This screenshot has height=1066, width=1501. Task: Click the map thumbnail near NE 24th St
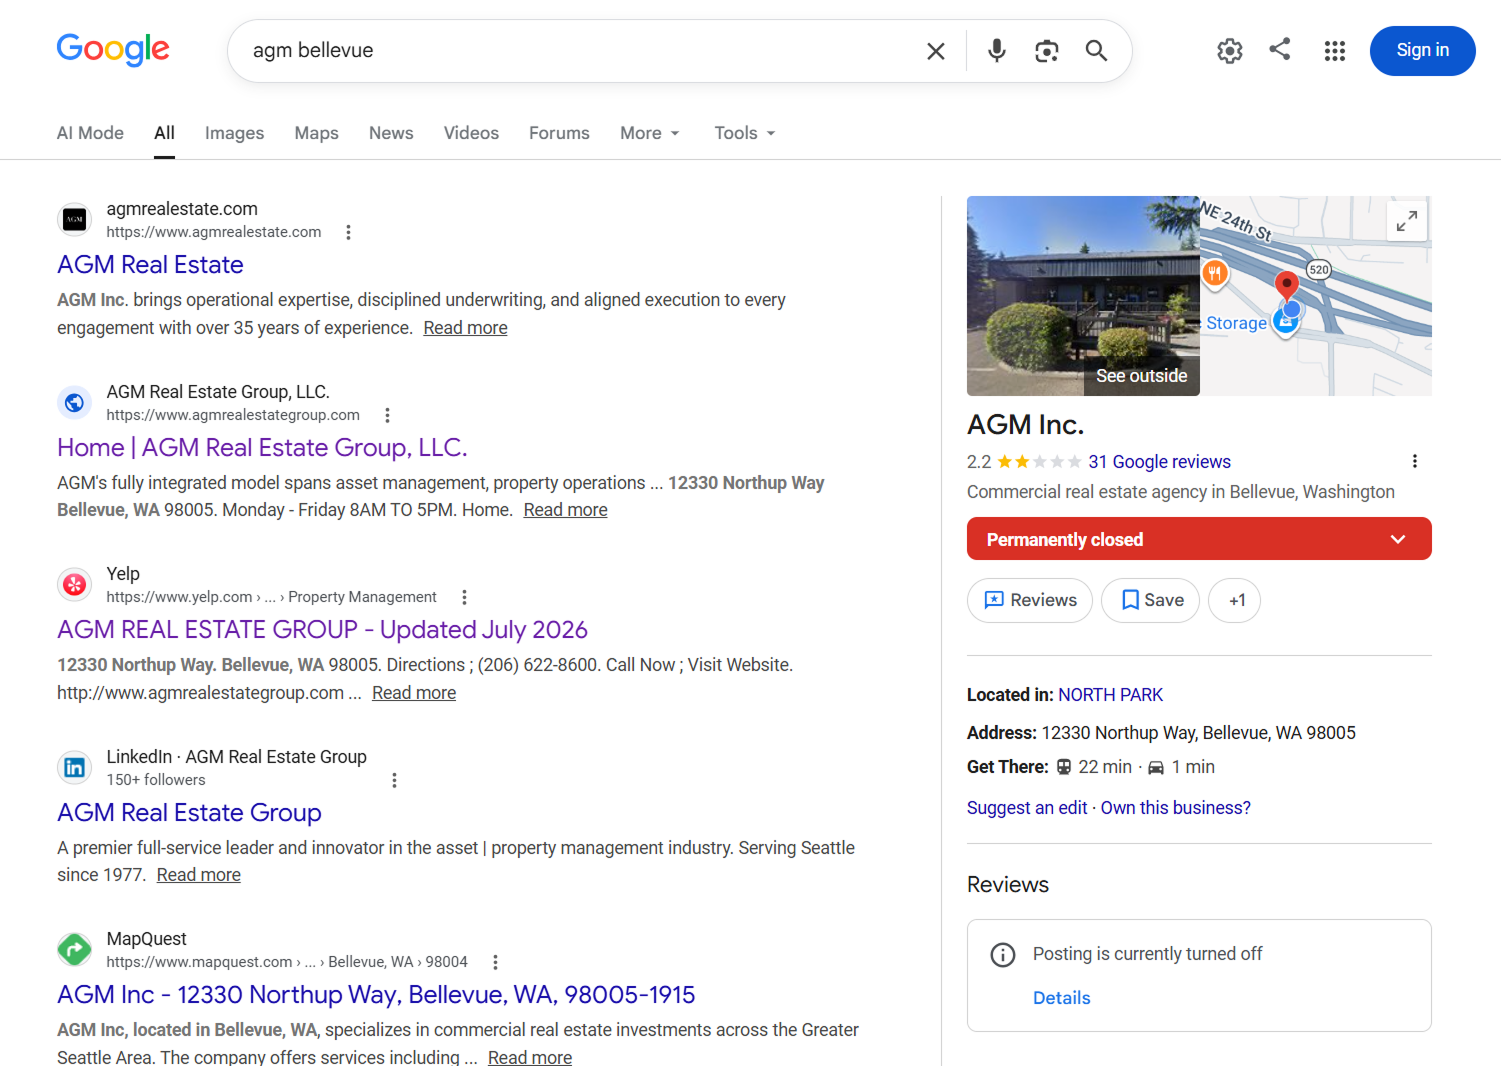pos(1316,296)
